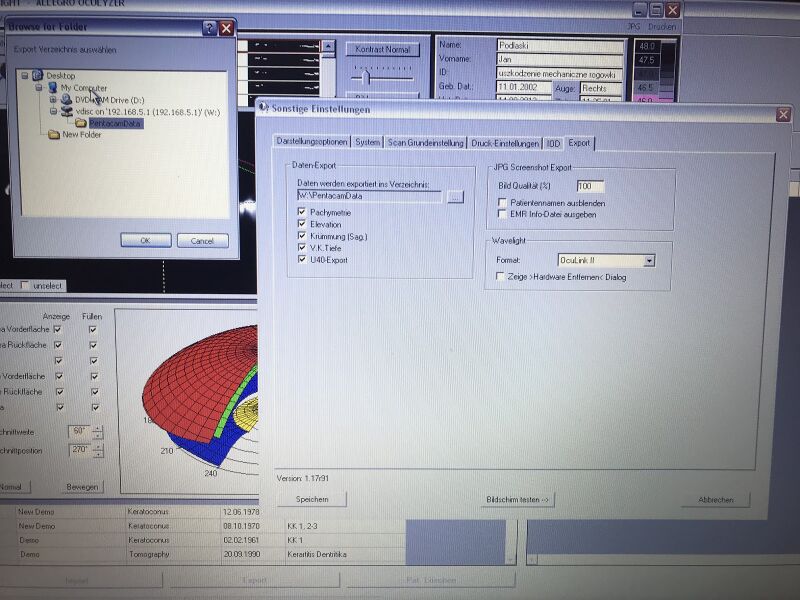This screenshot has width=800, height=600.
Task: Expand the DVD-RAM Drive tree node
Action: 52,99
